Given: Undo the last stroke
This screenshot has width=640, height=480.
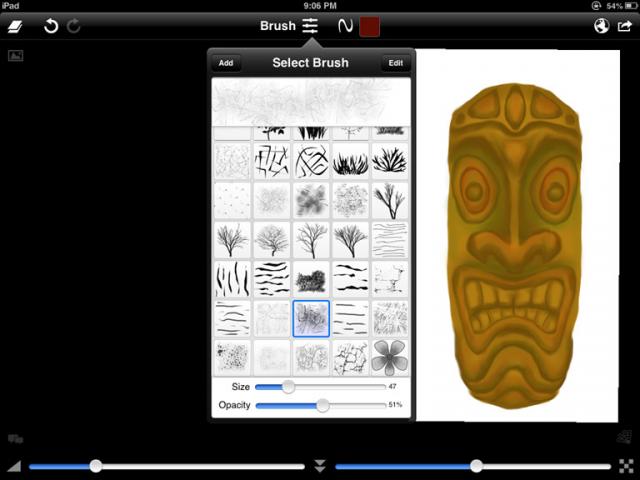Looking at the screenshot, I should [51, 26].
